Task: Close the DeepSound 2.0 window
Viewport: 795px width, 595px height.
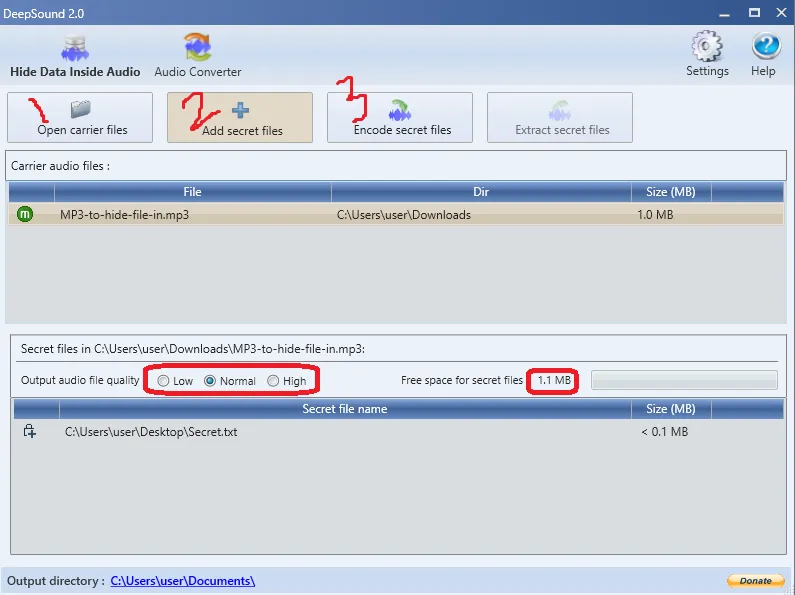Action: (x=781, y=13)
